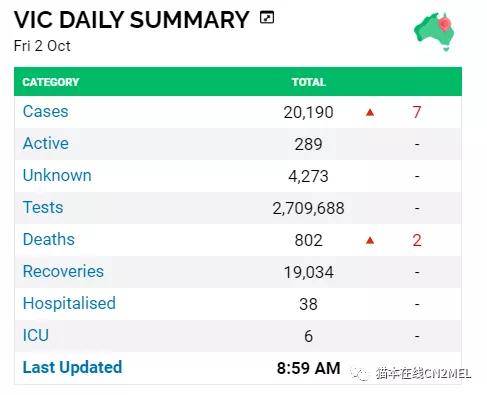Open the expand icon beside VIC DAILY SUMMARY
The height and width of the screenshot is (395, 487).
[267, 17]
